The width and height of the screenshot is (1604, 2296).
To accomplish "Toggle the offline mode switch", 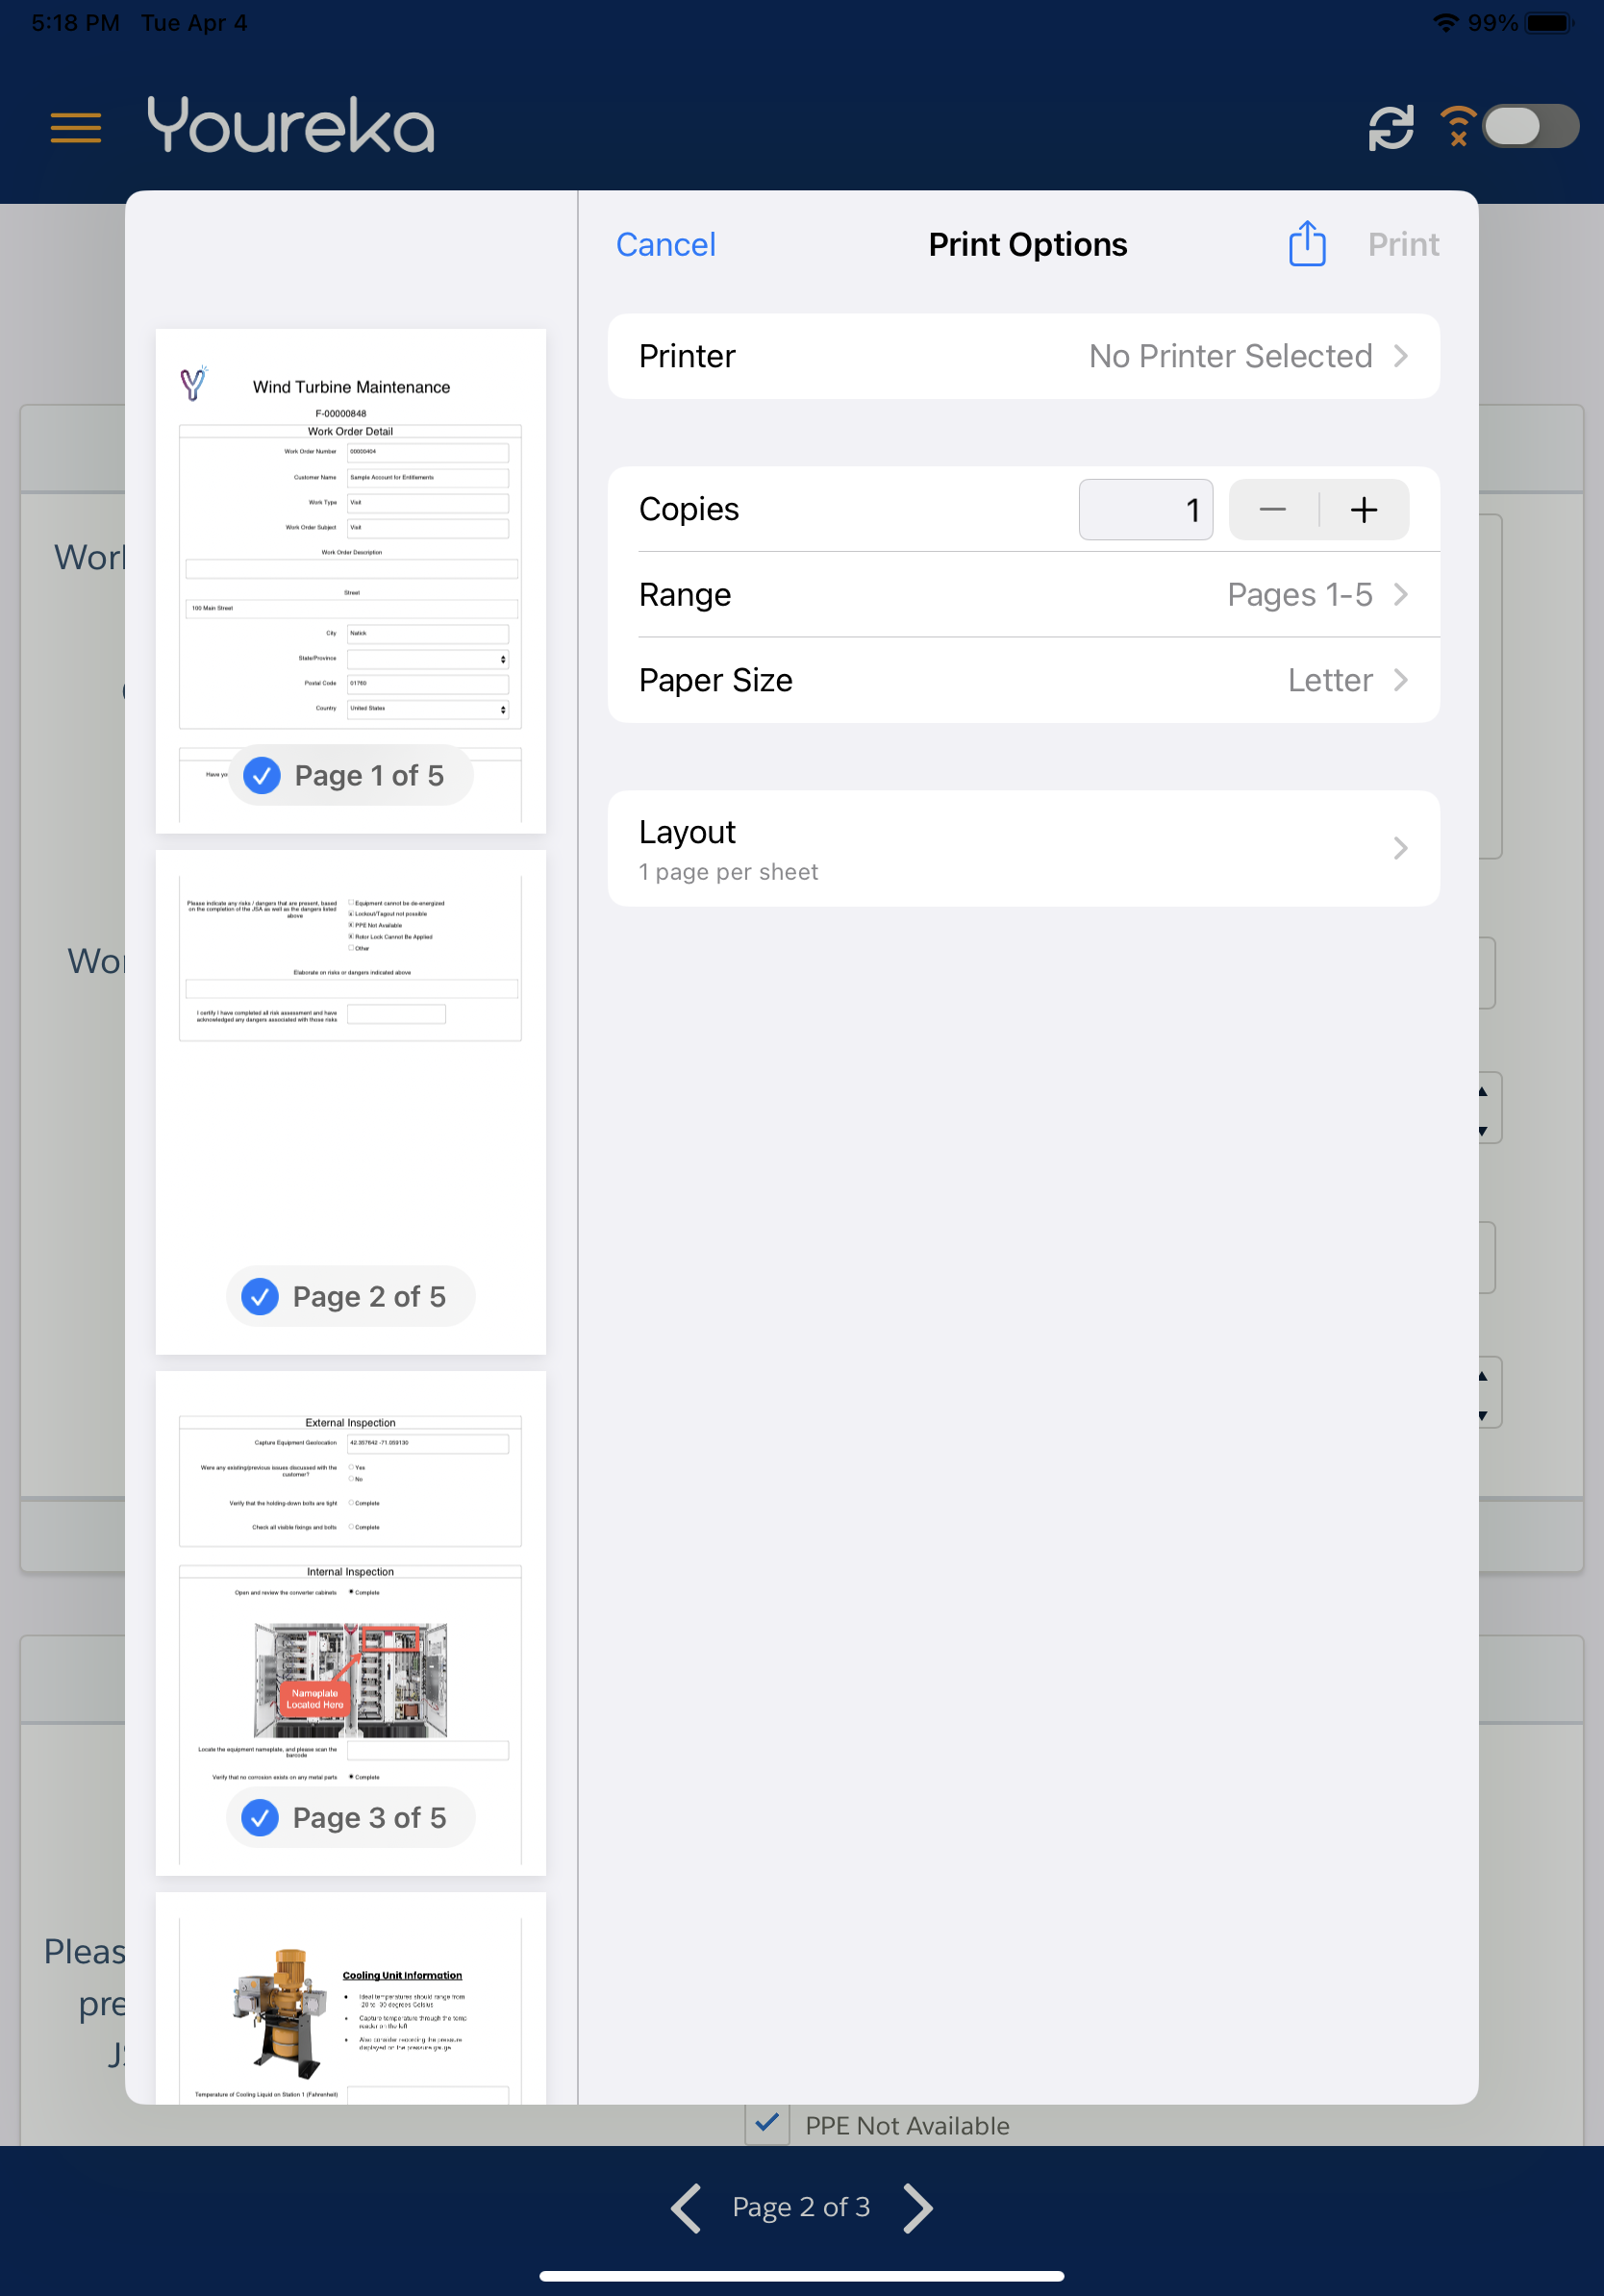I will (1531, 127).
